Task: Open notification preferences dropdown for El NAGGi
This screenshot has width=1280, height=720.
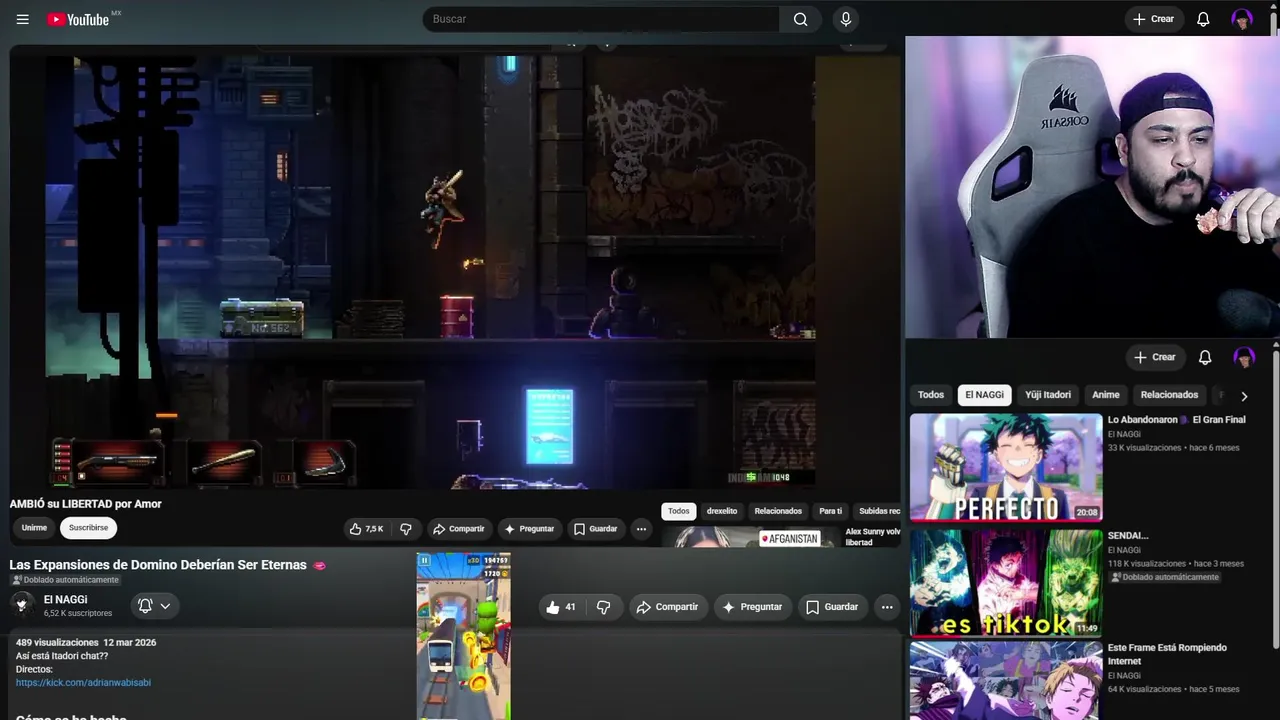Action: [x=155, y=605]
